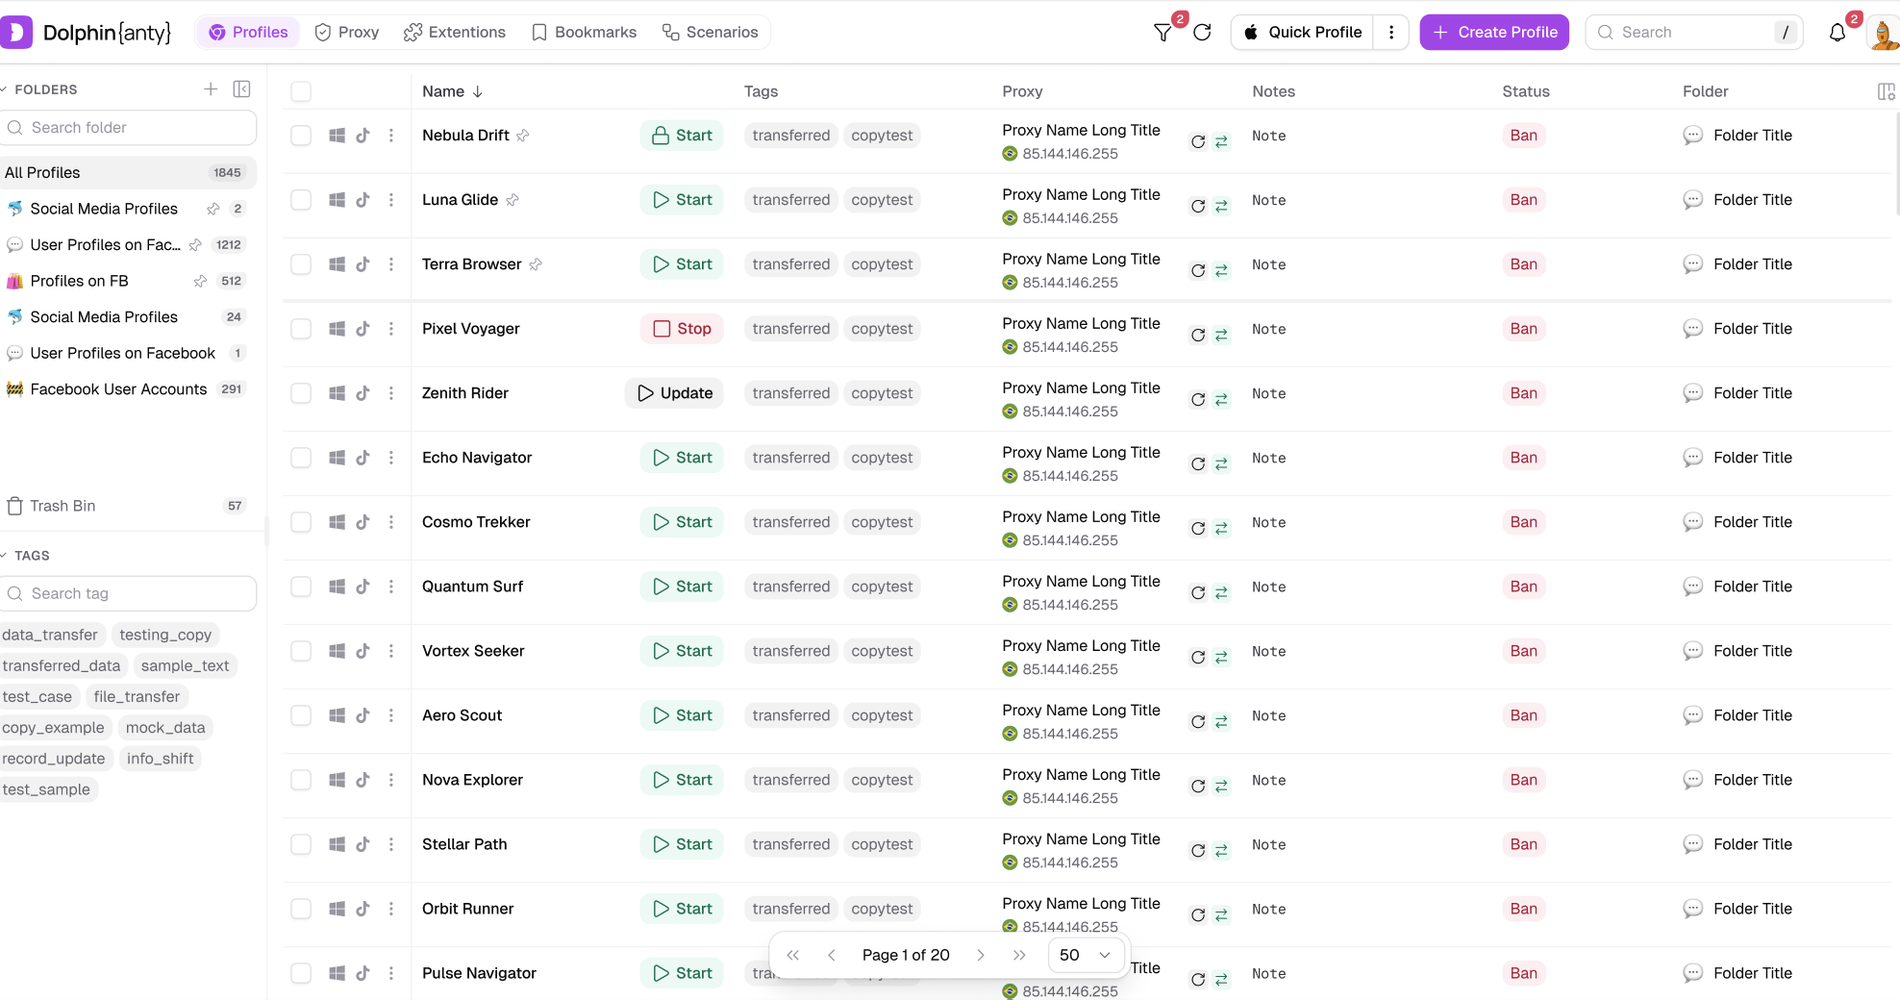
Task: Refresh proxy for Luna Glide row
Action: click(x=1198, y=206)
